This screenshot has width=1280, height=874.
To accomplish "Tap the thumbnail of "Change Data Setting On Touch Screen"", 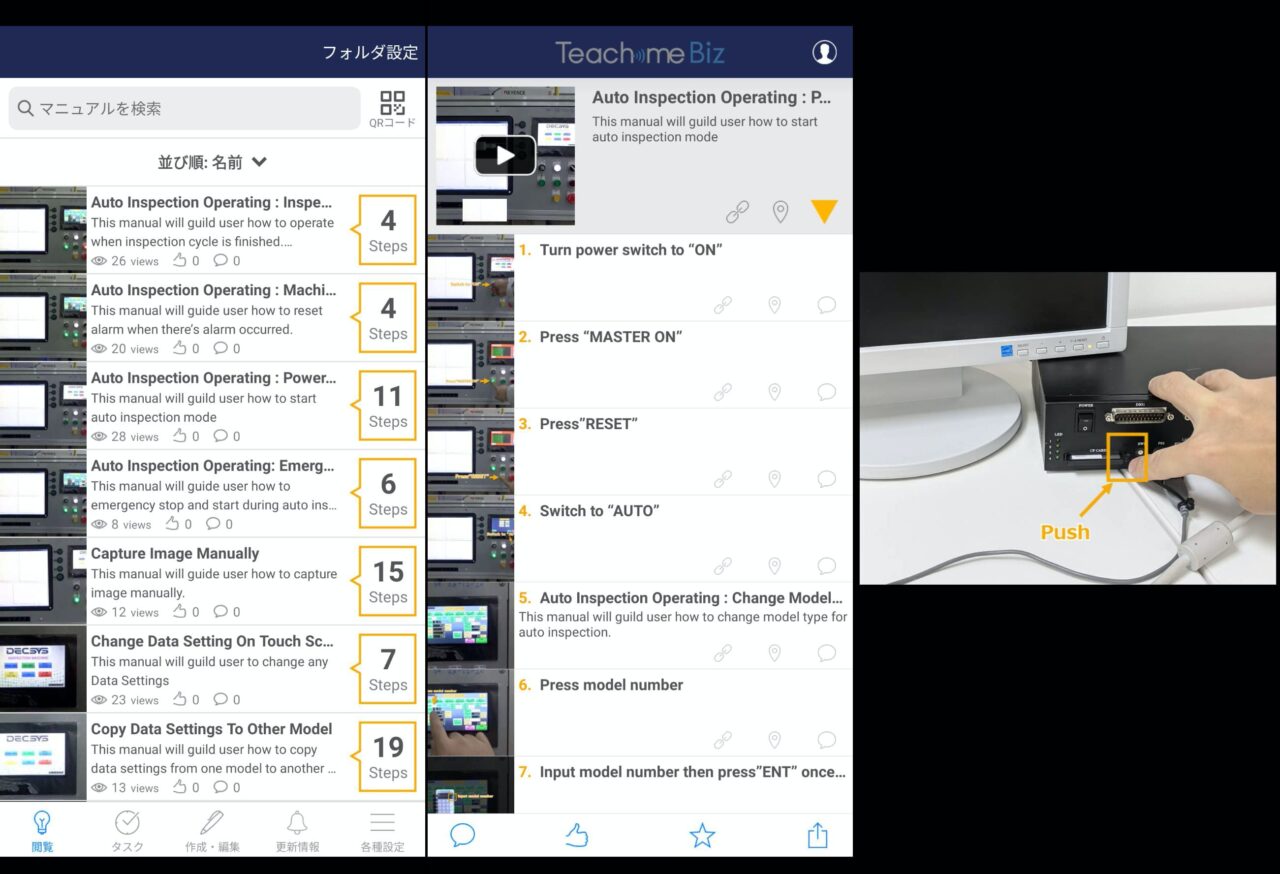I will (42, 668).
